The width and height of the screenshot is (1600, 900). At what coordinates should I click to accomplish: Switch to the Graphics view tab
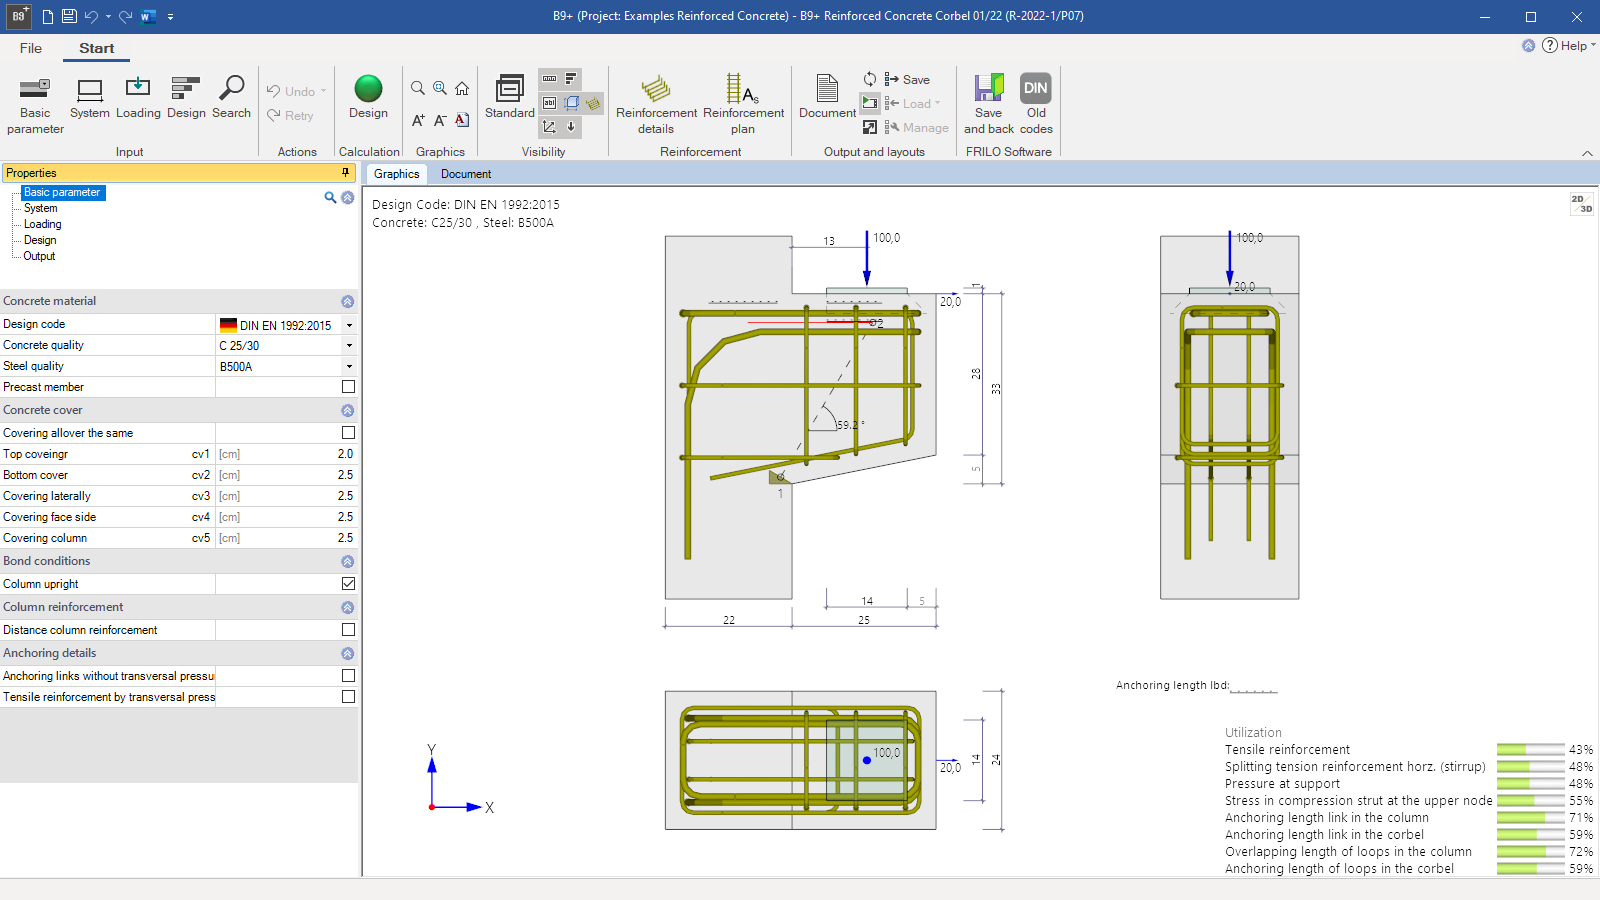(x=396, y=174)
